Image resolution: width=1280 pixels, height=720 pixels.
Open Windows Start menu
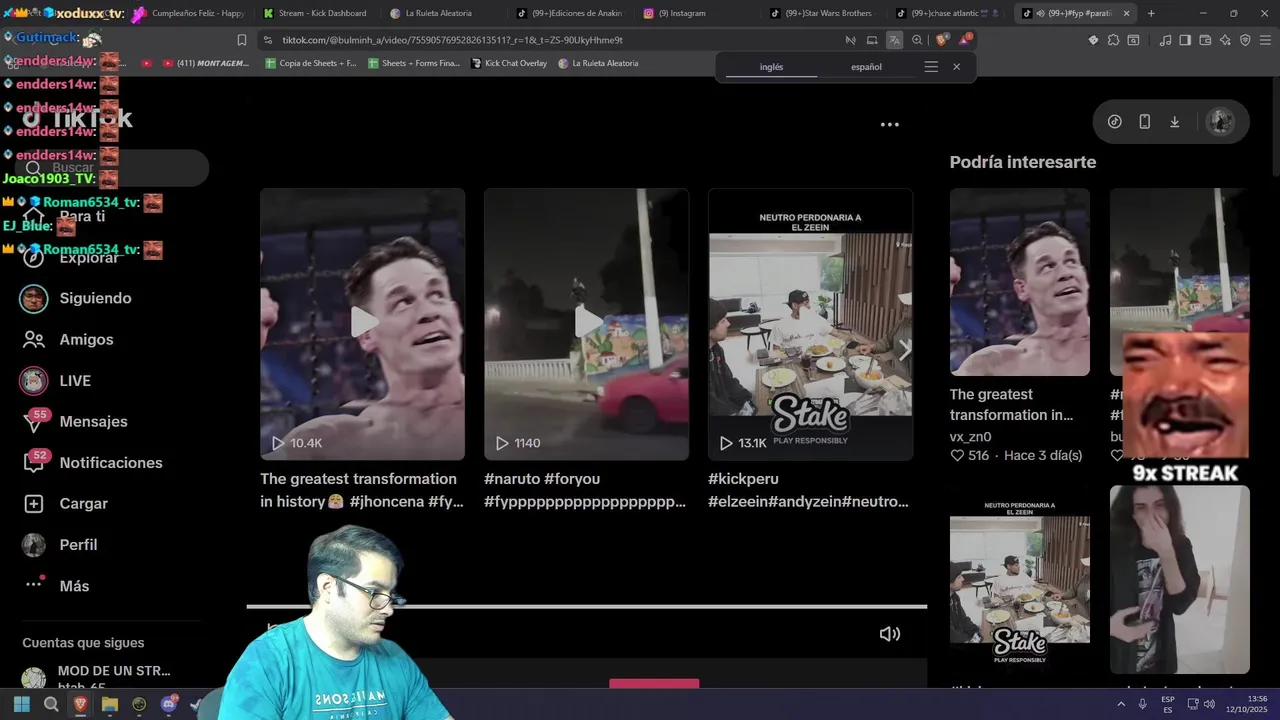(x=22, y=704)
